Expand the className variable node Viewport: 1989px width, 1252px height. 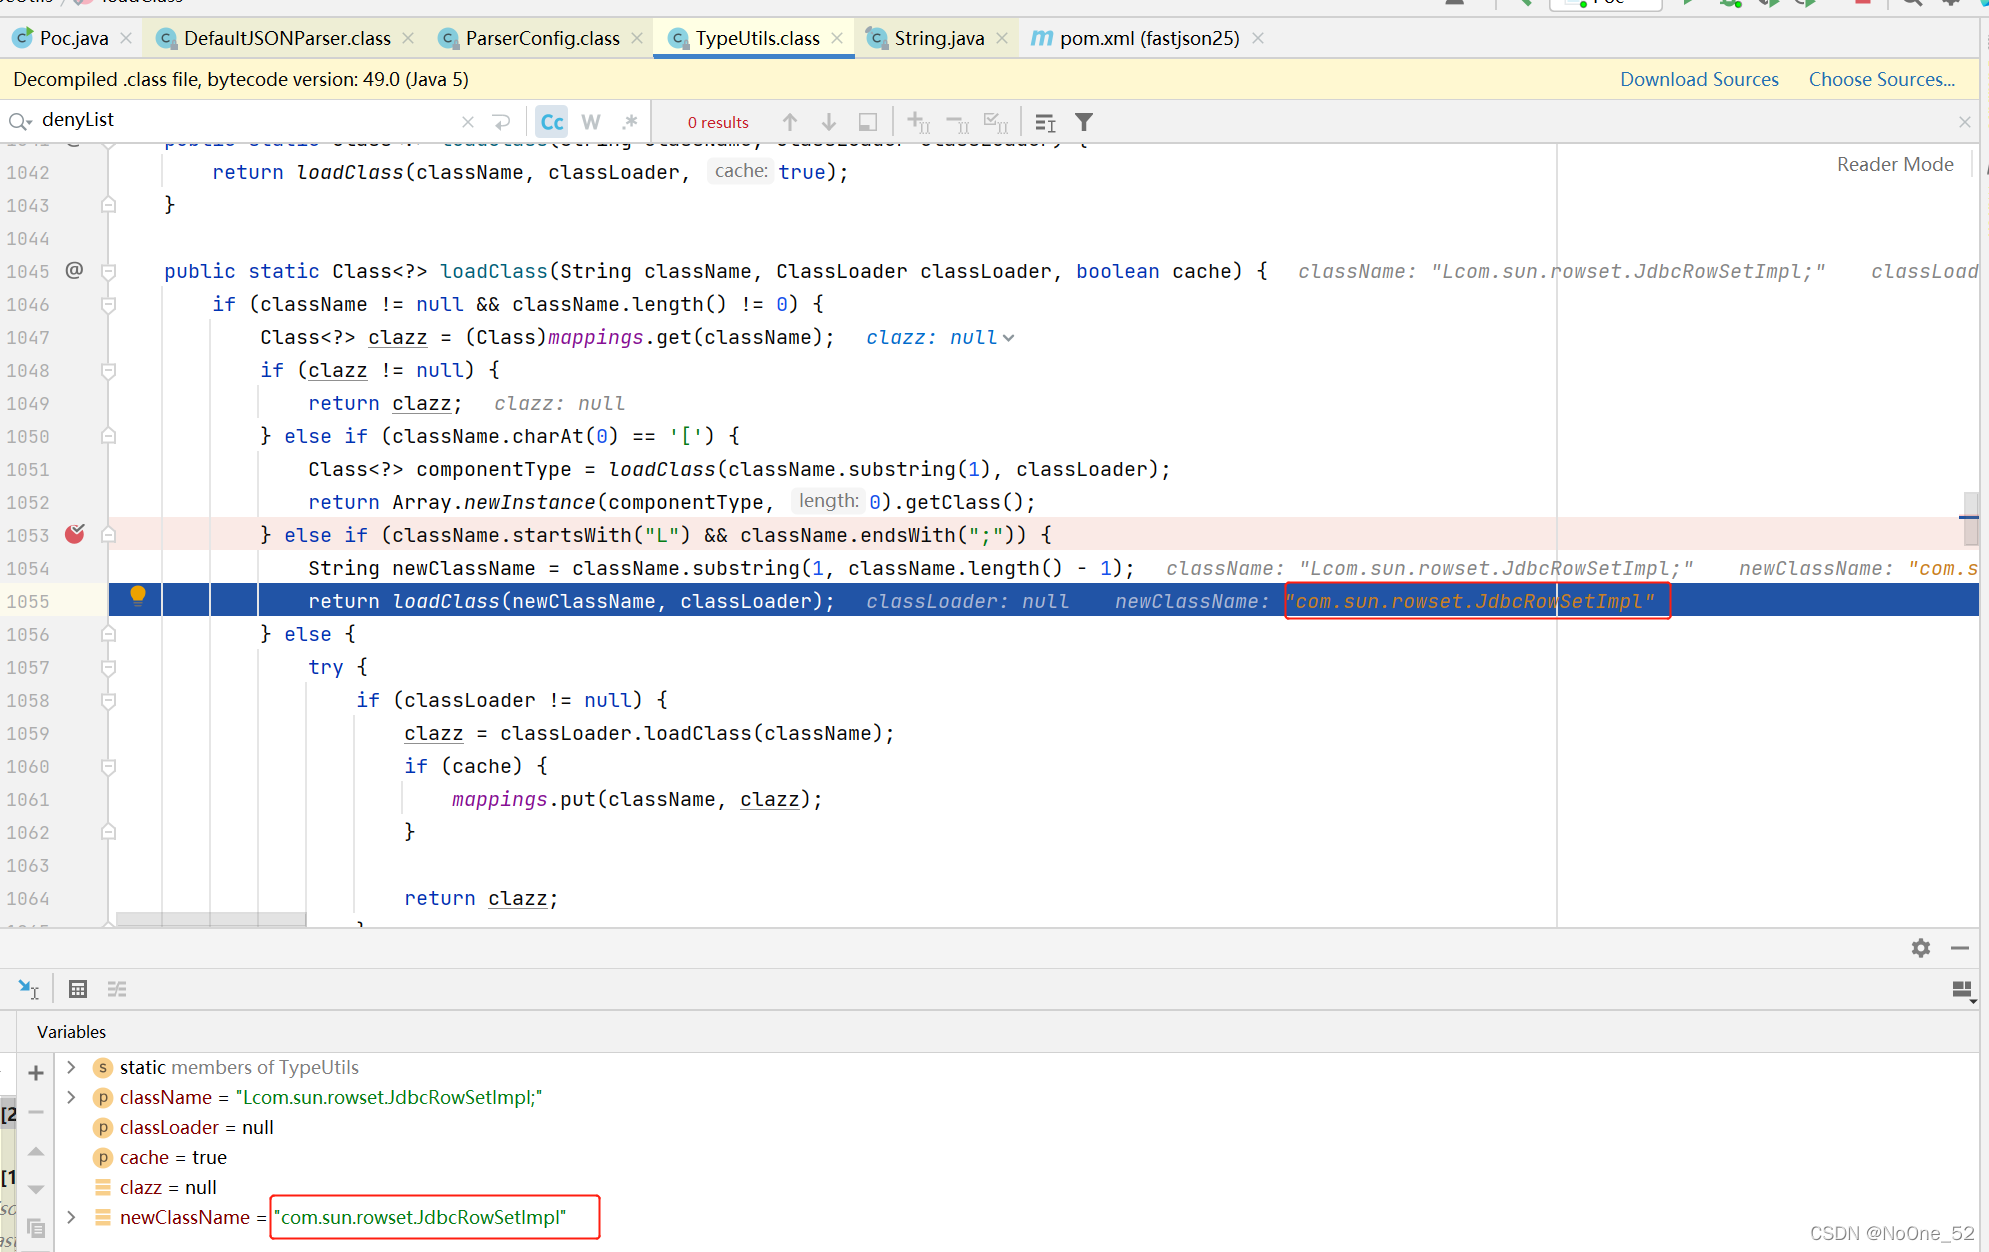click(x=72, y=1097)
